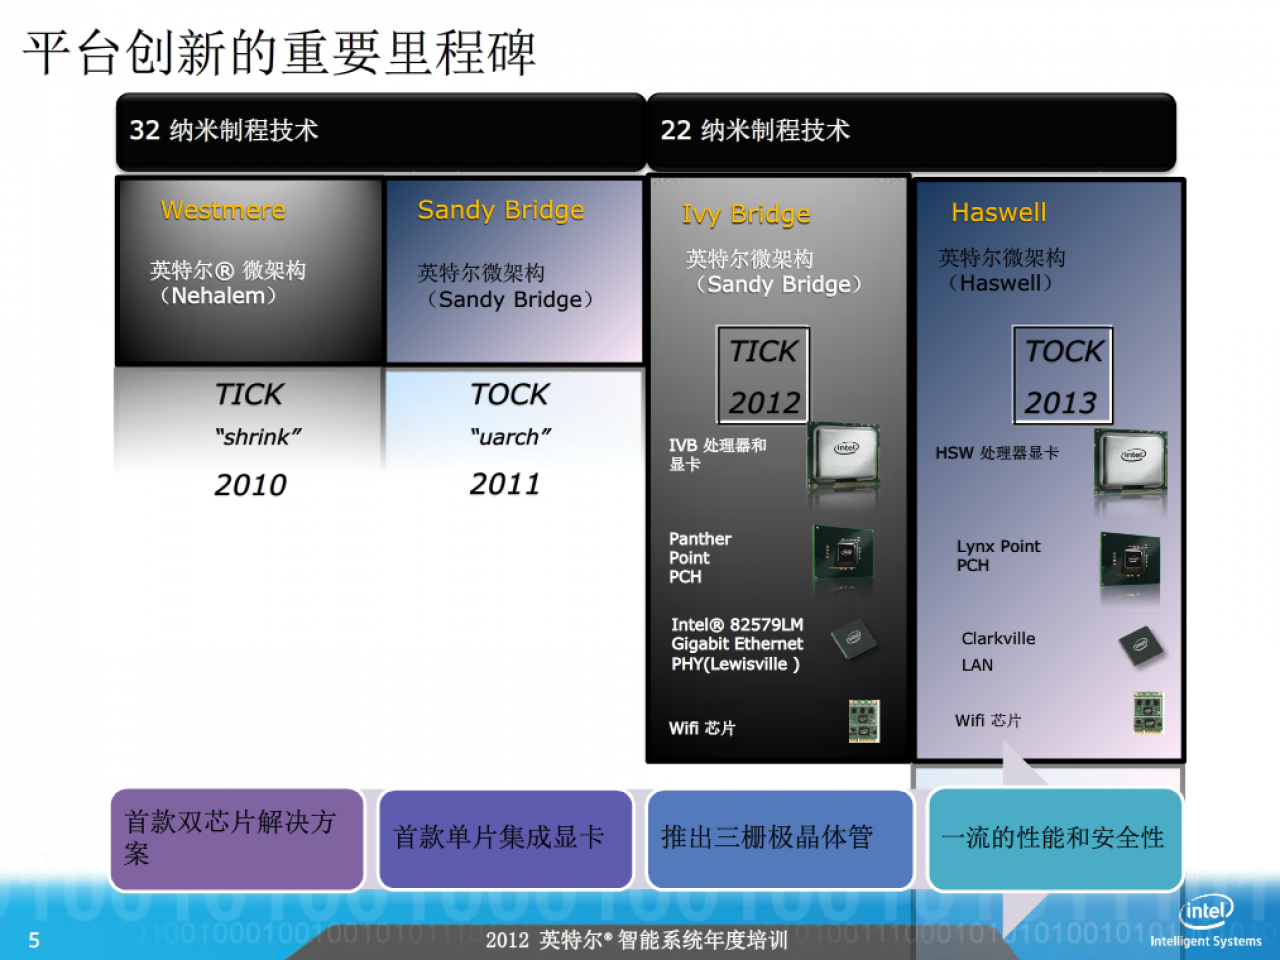Image resolution: width=1280 pixels, height=960 pixels.
Task: Select the Lynx Point PCH label
Action: [x=998, y=555]
